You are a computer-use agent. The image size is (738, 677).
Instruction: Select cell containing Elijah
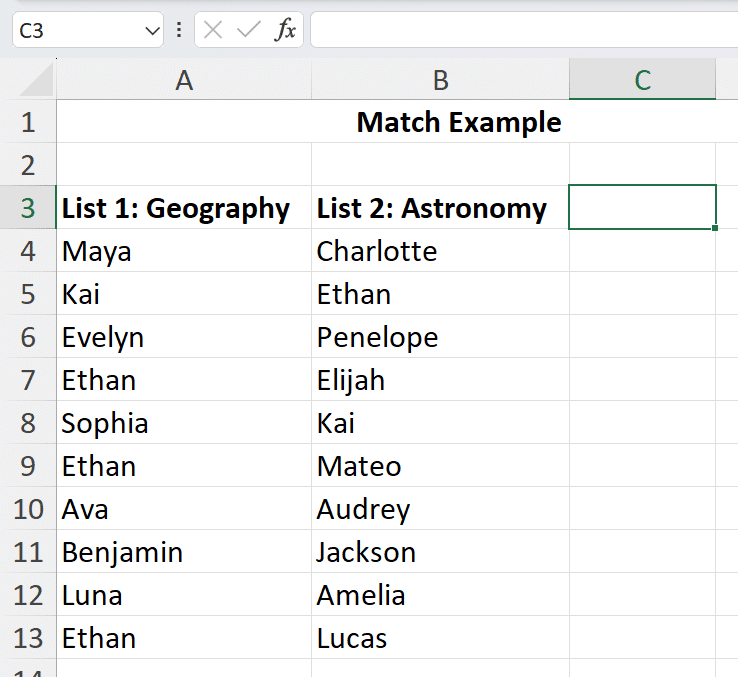pos(440,379)
